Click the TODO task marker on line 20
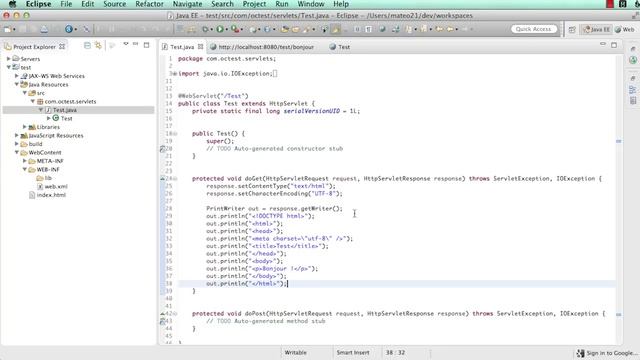640x360 pixels. point(162,149)
